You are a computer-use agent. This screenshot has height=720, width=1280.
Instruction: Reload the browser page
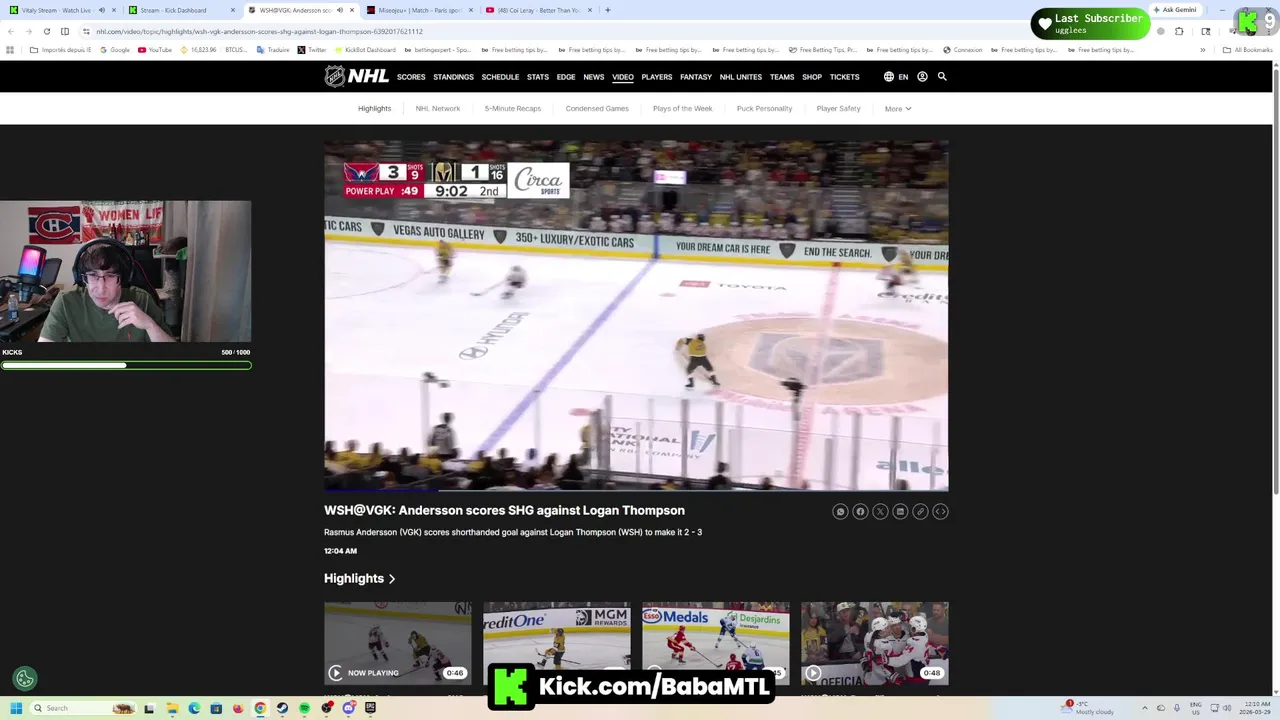pos(46,31)
